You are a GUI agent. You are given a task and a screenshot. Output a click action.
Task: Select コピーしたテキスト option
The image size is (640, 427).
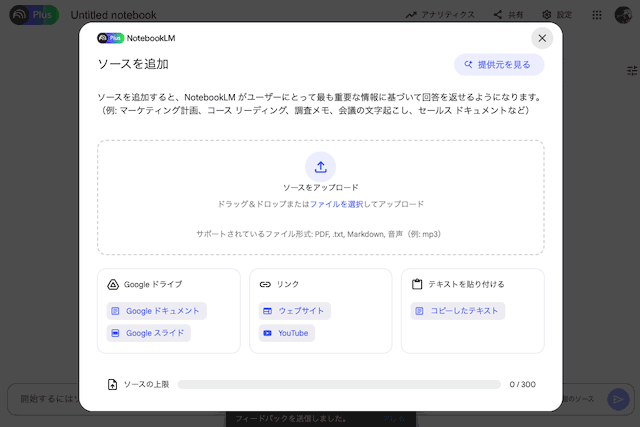457,311
